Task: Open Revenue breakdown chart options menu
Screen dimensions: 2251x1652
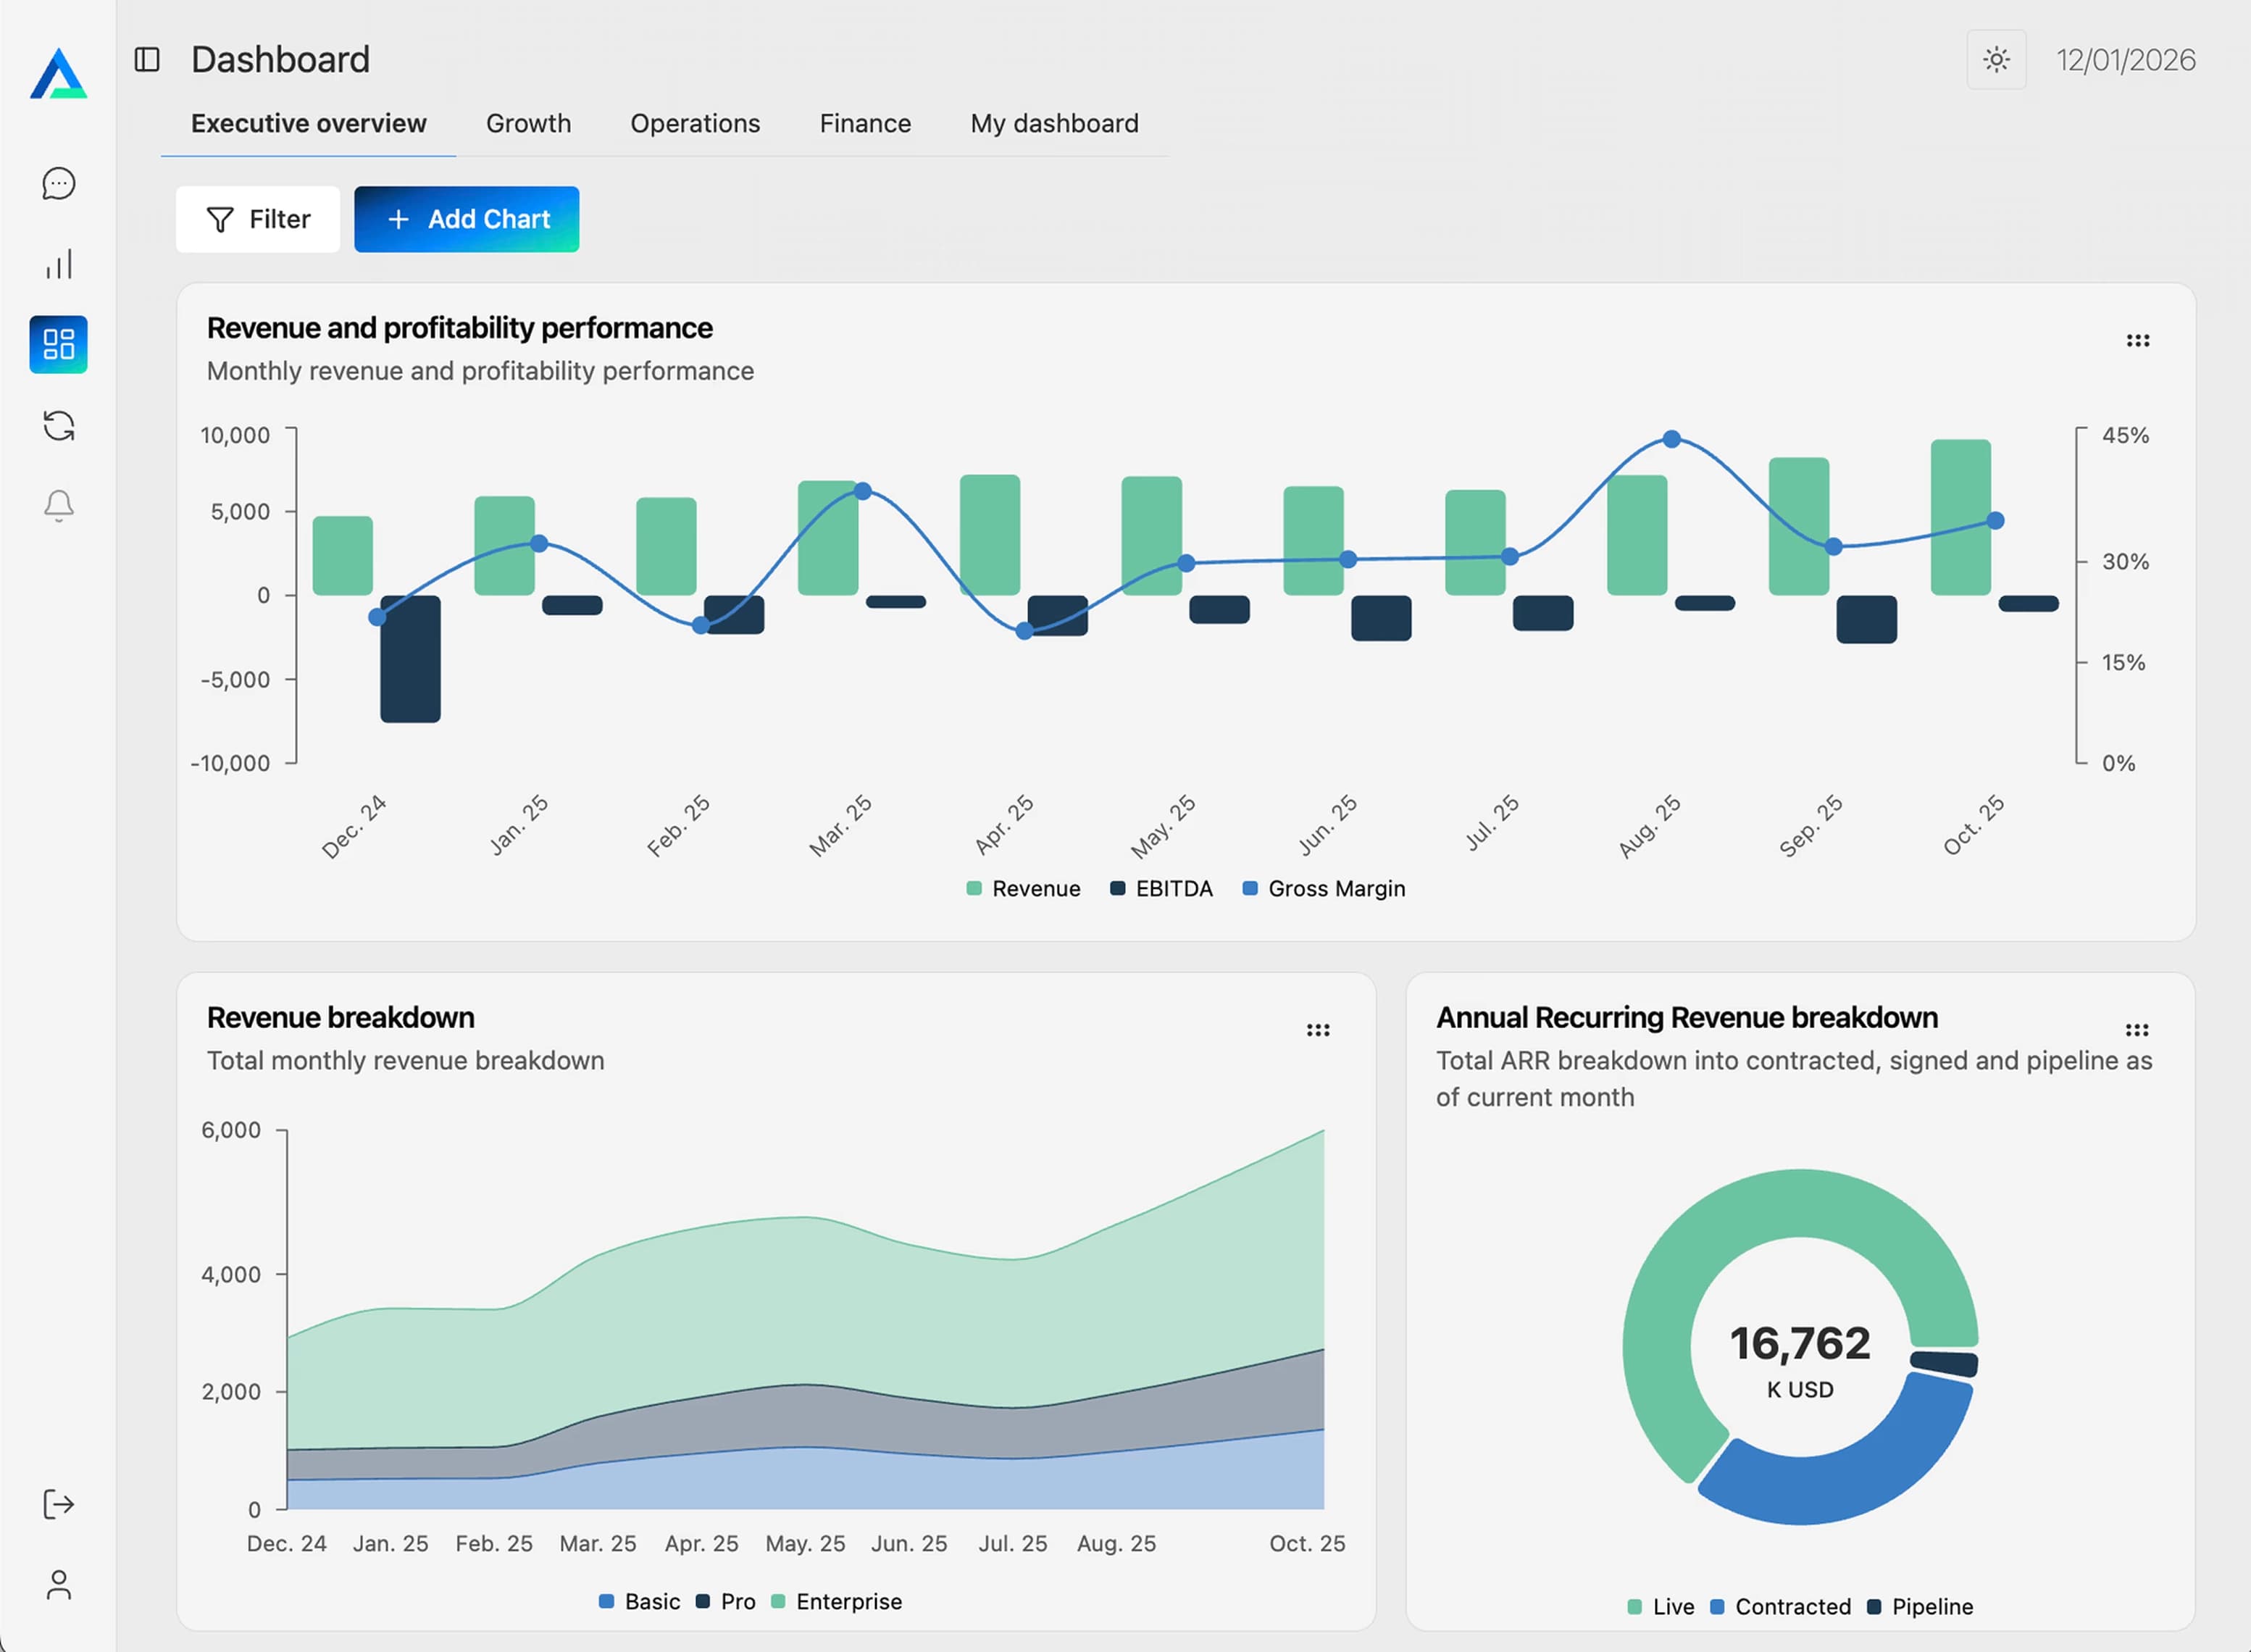Action: coord(1318,1030)
